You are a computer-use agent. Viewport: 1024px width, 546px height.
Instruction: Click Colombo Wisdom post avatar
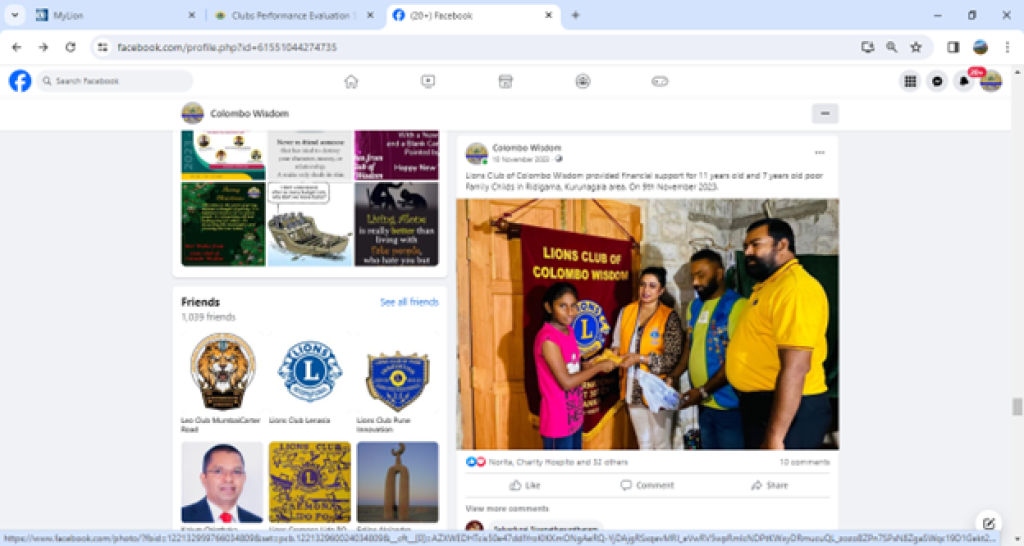pos(476,153)
